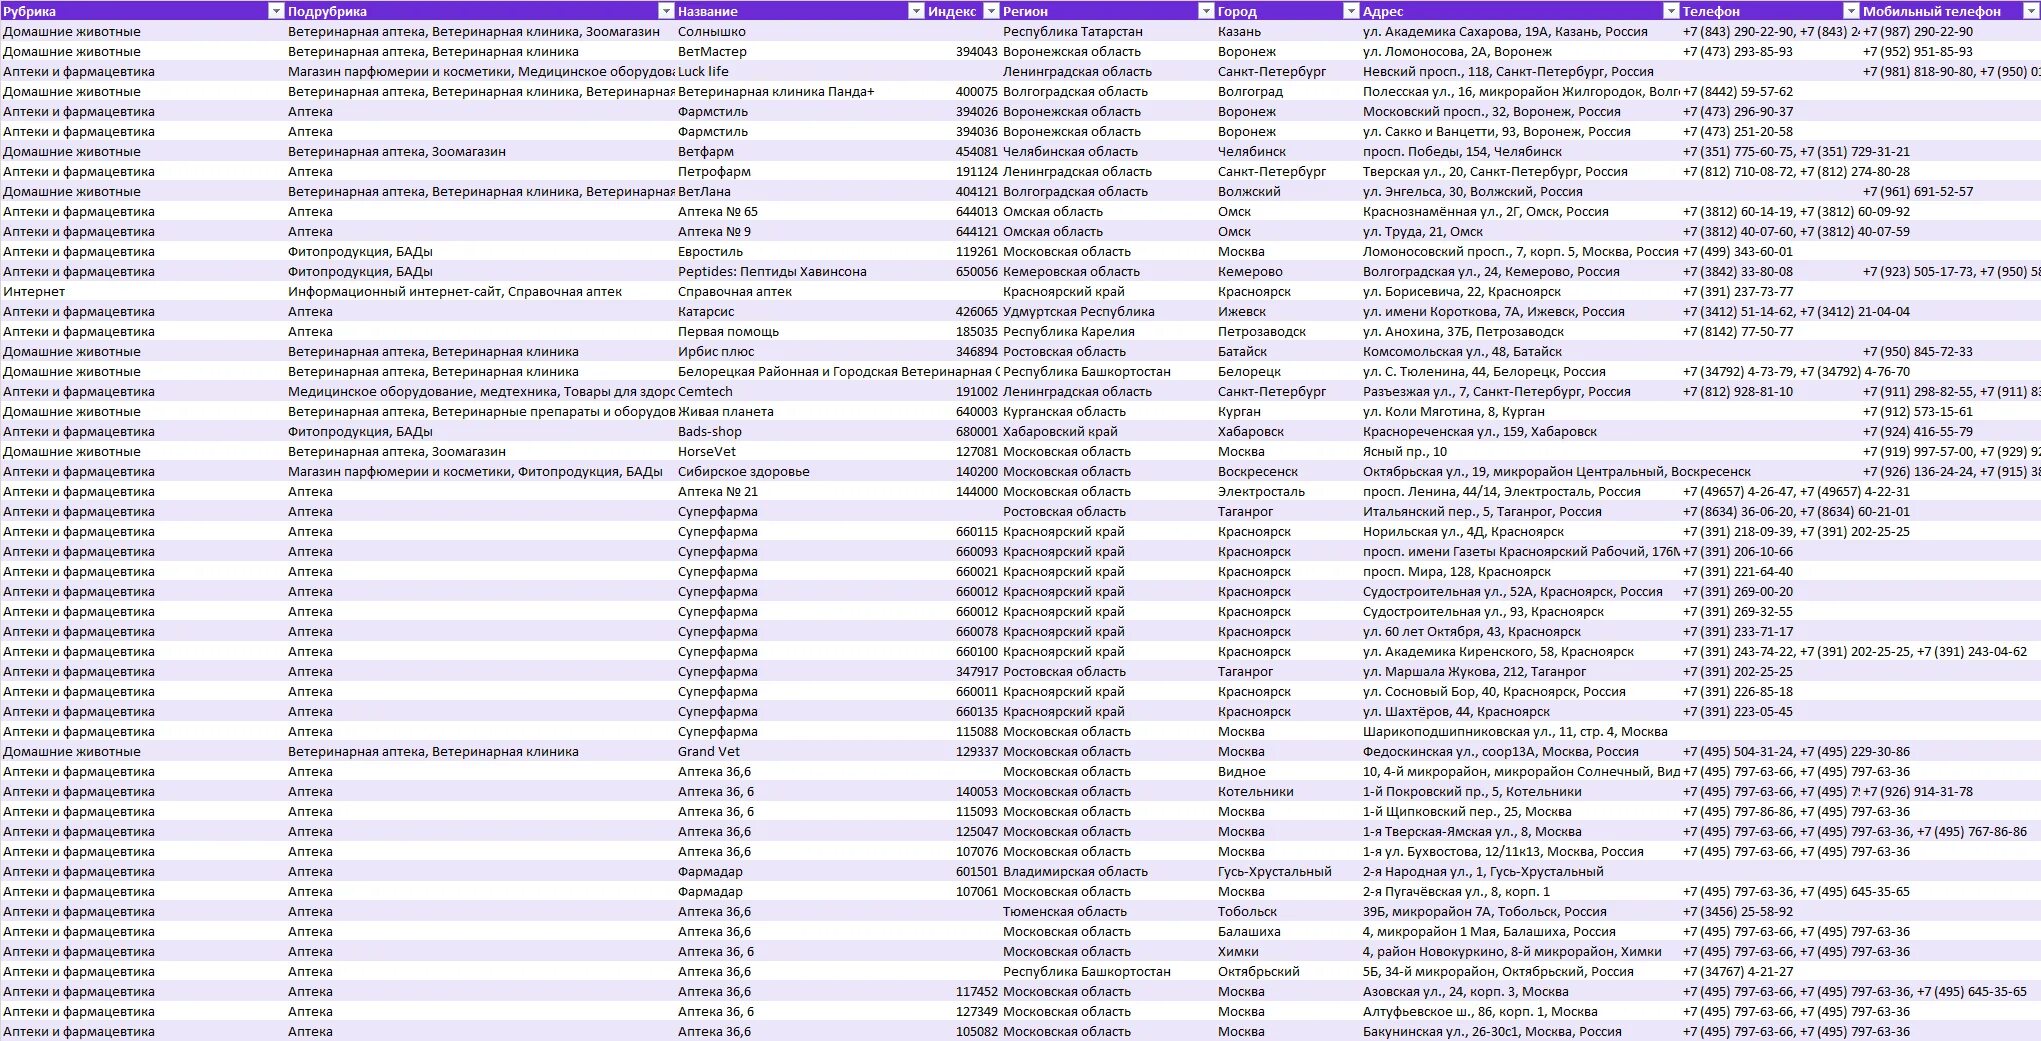Click the HorseVet name cell

[800, 451]
